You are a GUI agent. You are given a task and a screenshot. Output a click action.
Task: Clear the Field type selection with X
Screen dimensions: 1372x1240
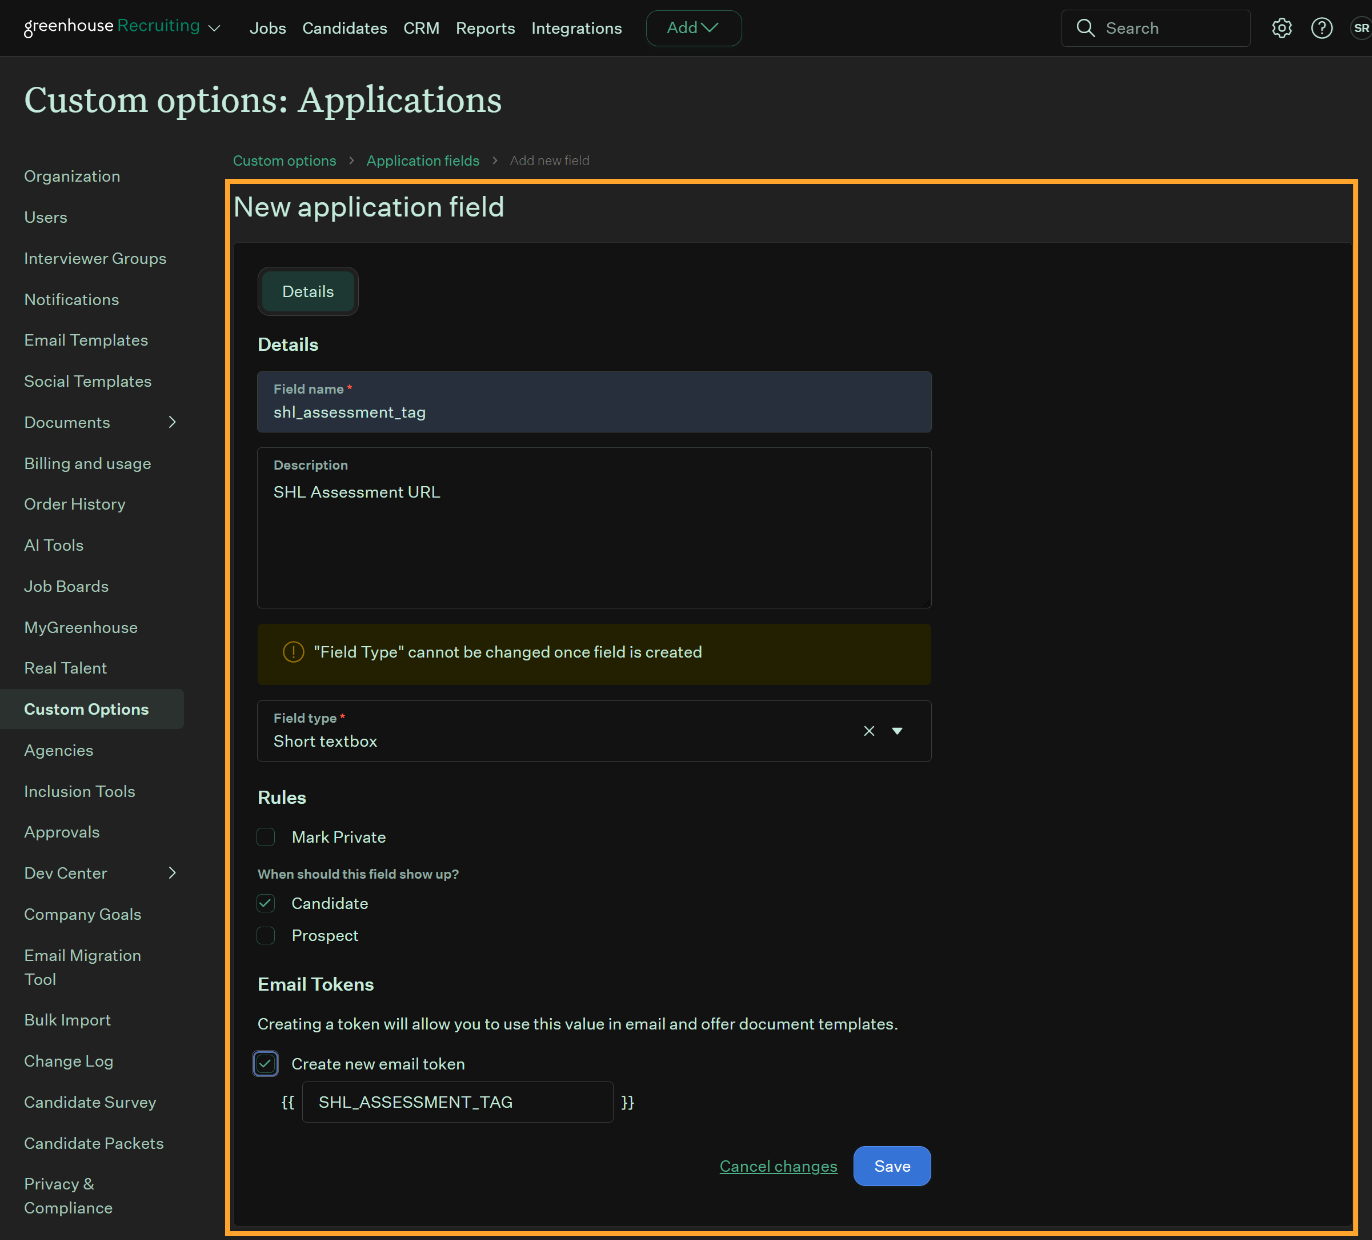coord(869,731)
